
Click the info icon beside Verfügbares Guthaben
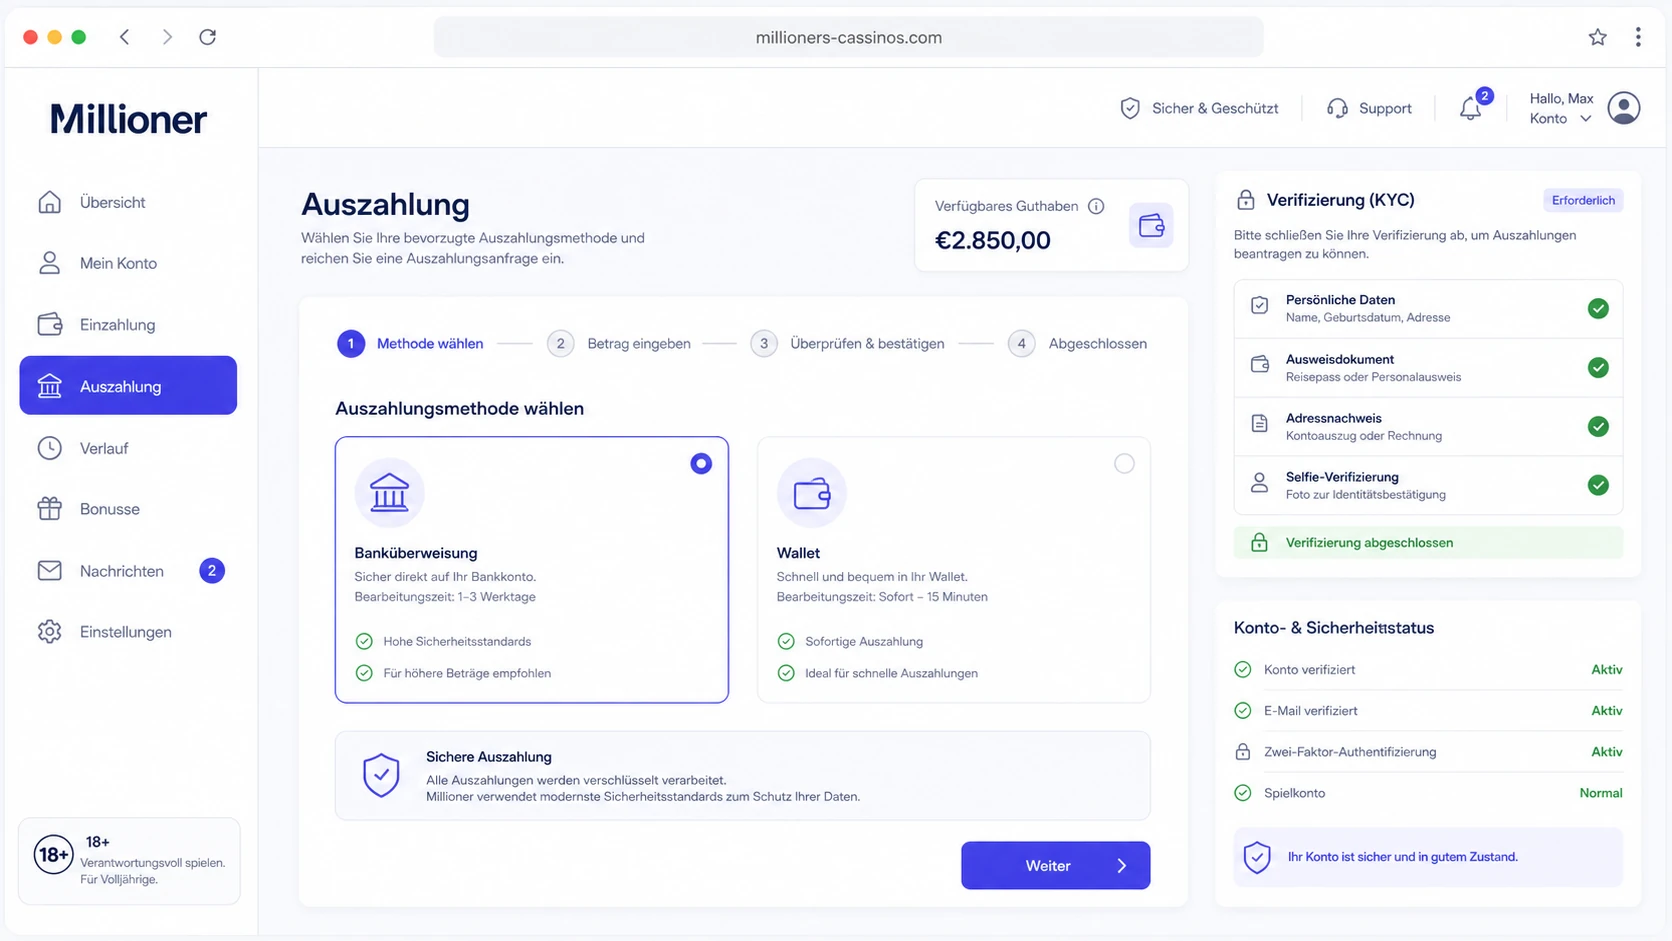pyautogui.click(x=1096, y=206)
